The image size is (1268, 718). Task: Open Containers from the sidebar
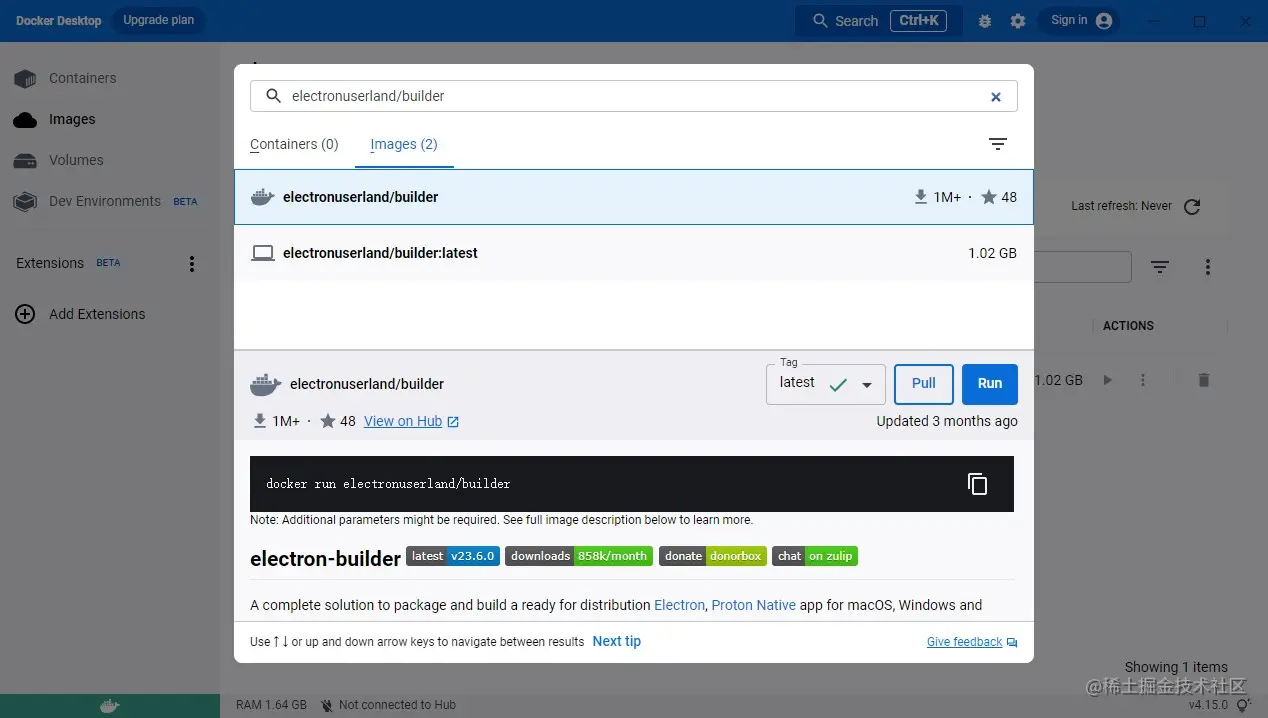(82, 78)
